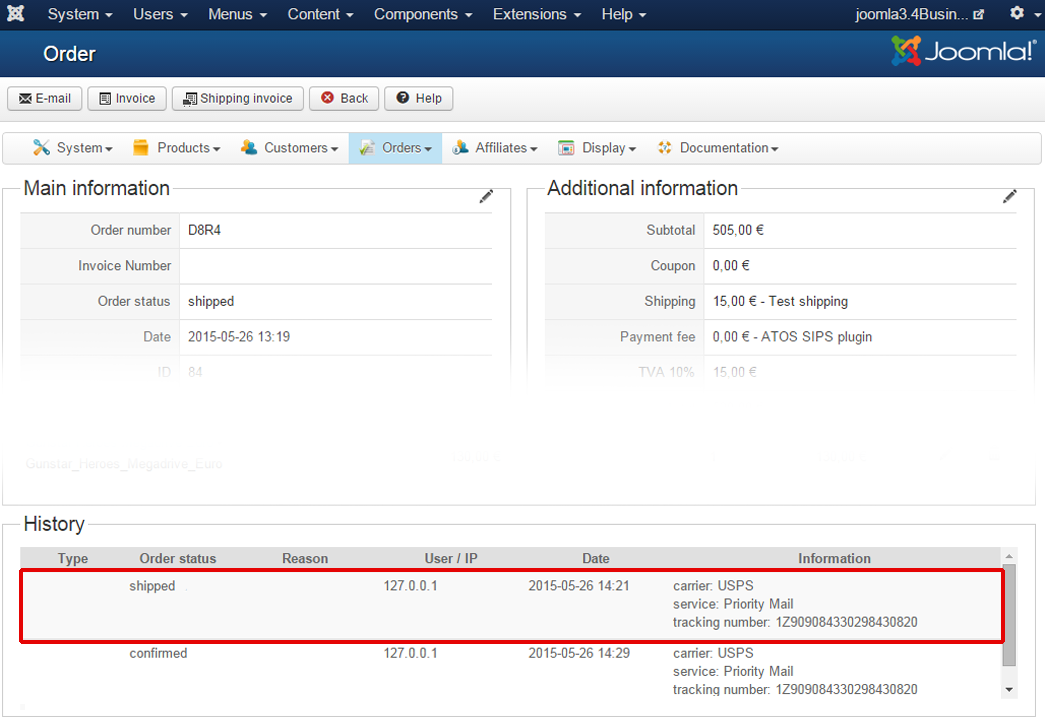1045x724 pixels.
Task: Click the Joomla! brand logo
Action: [963, 51]
